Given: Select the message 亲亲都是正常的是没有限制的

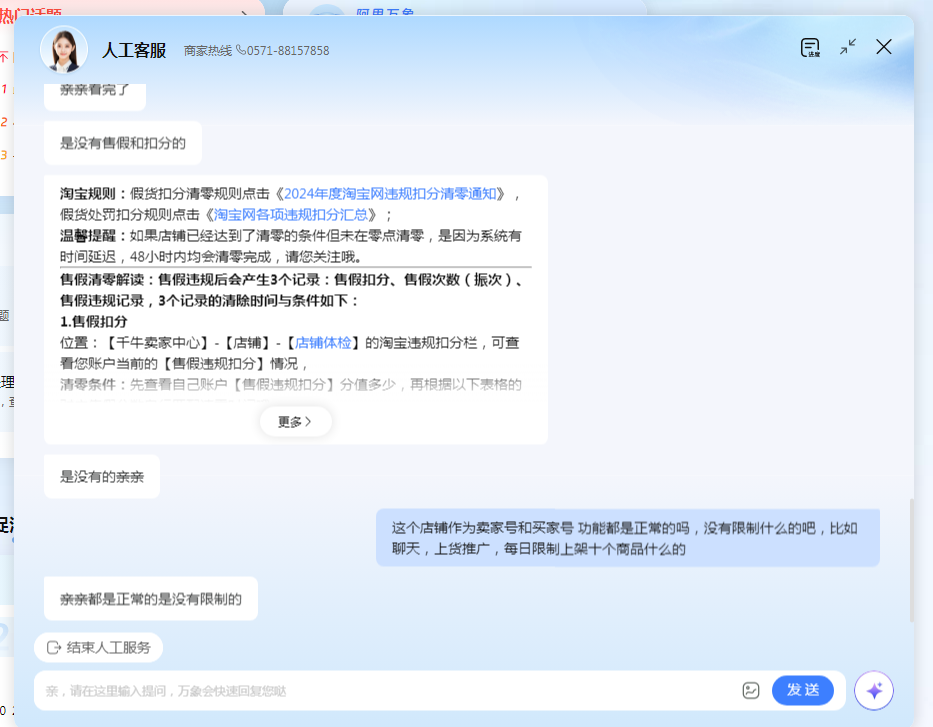Looking at the screenshot, I should point(151,598).
